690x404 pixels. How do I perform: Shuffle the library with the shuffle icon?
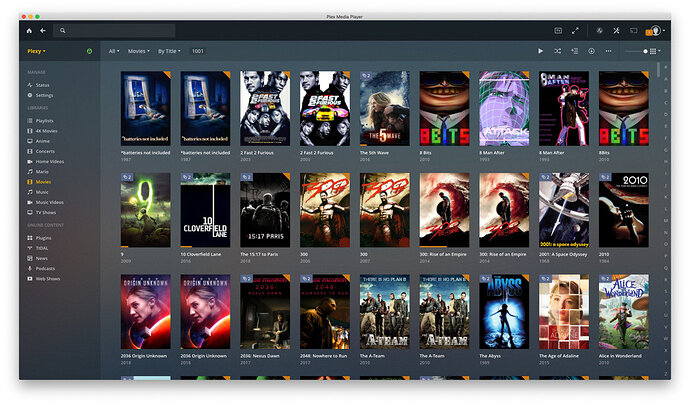coord(558,51)
